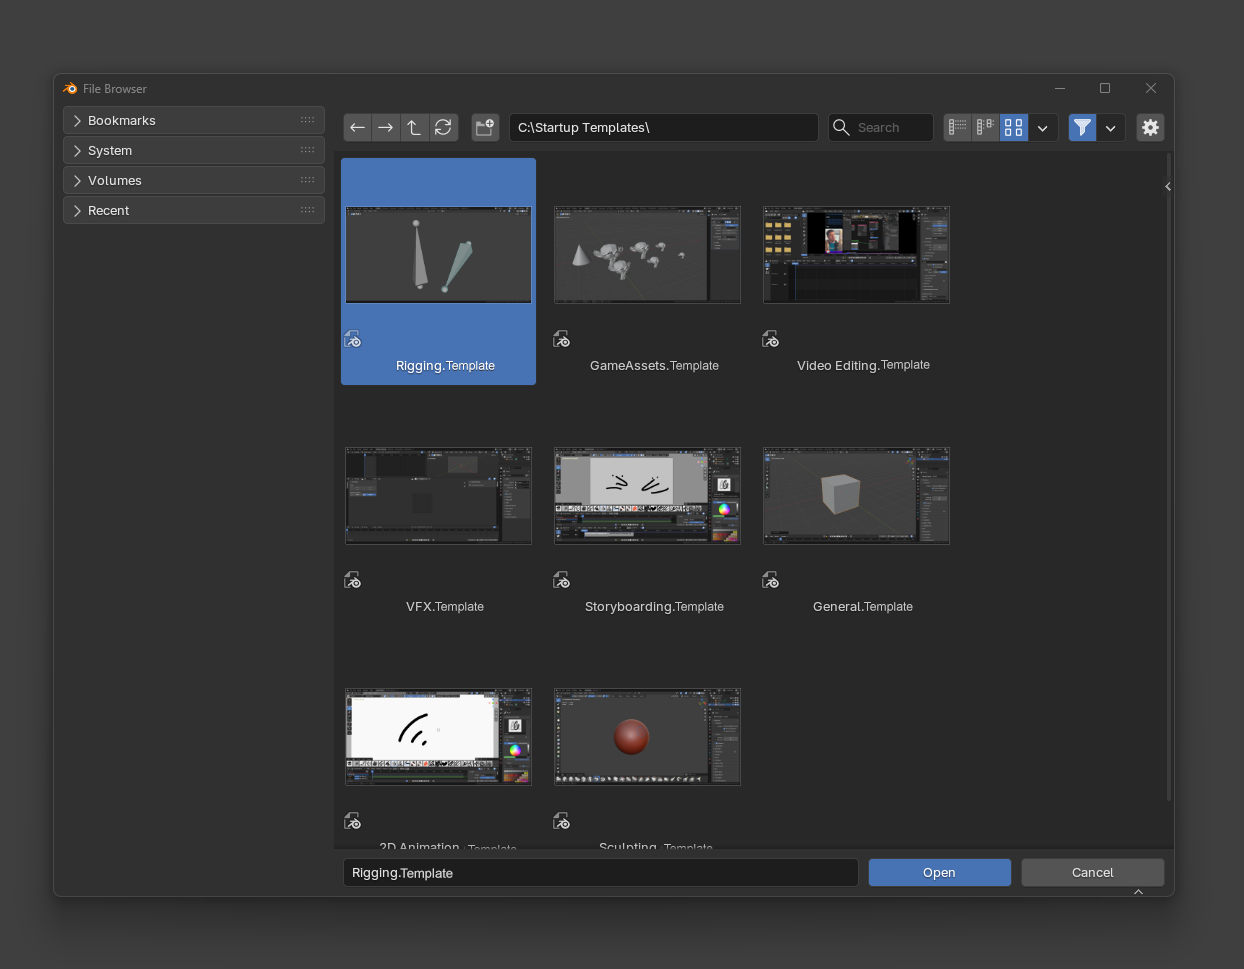The image size is (1244, 969).
Task: Click the GameAssets.Template file name label
Action: (654, 366)
